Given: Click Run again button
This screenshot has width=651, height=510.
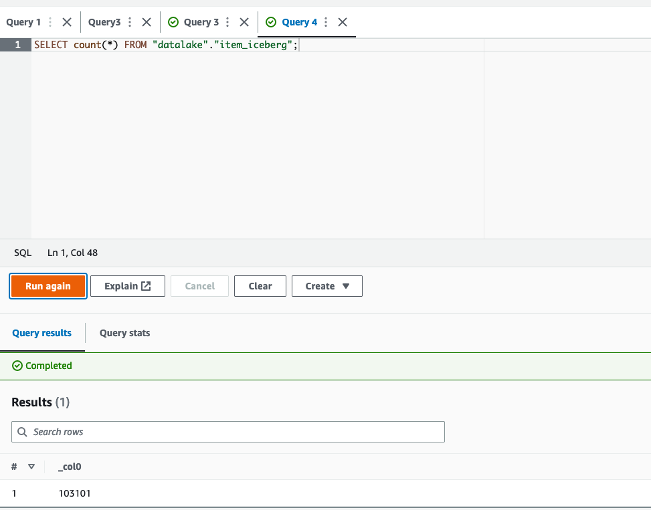Looking at the screenshot, I should [x=48, y=286].
